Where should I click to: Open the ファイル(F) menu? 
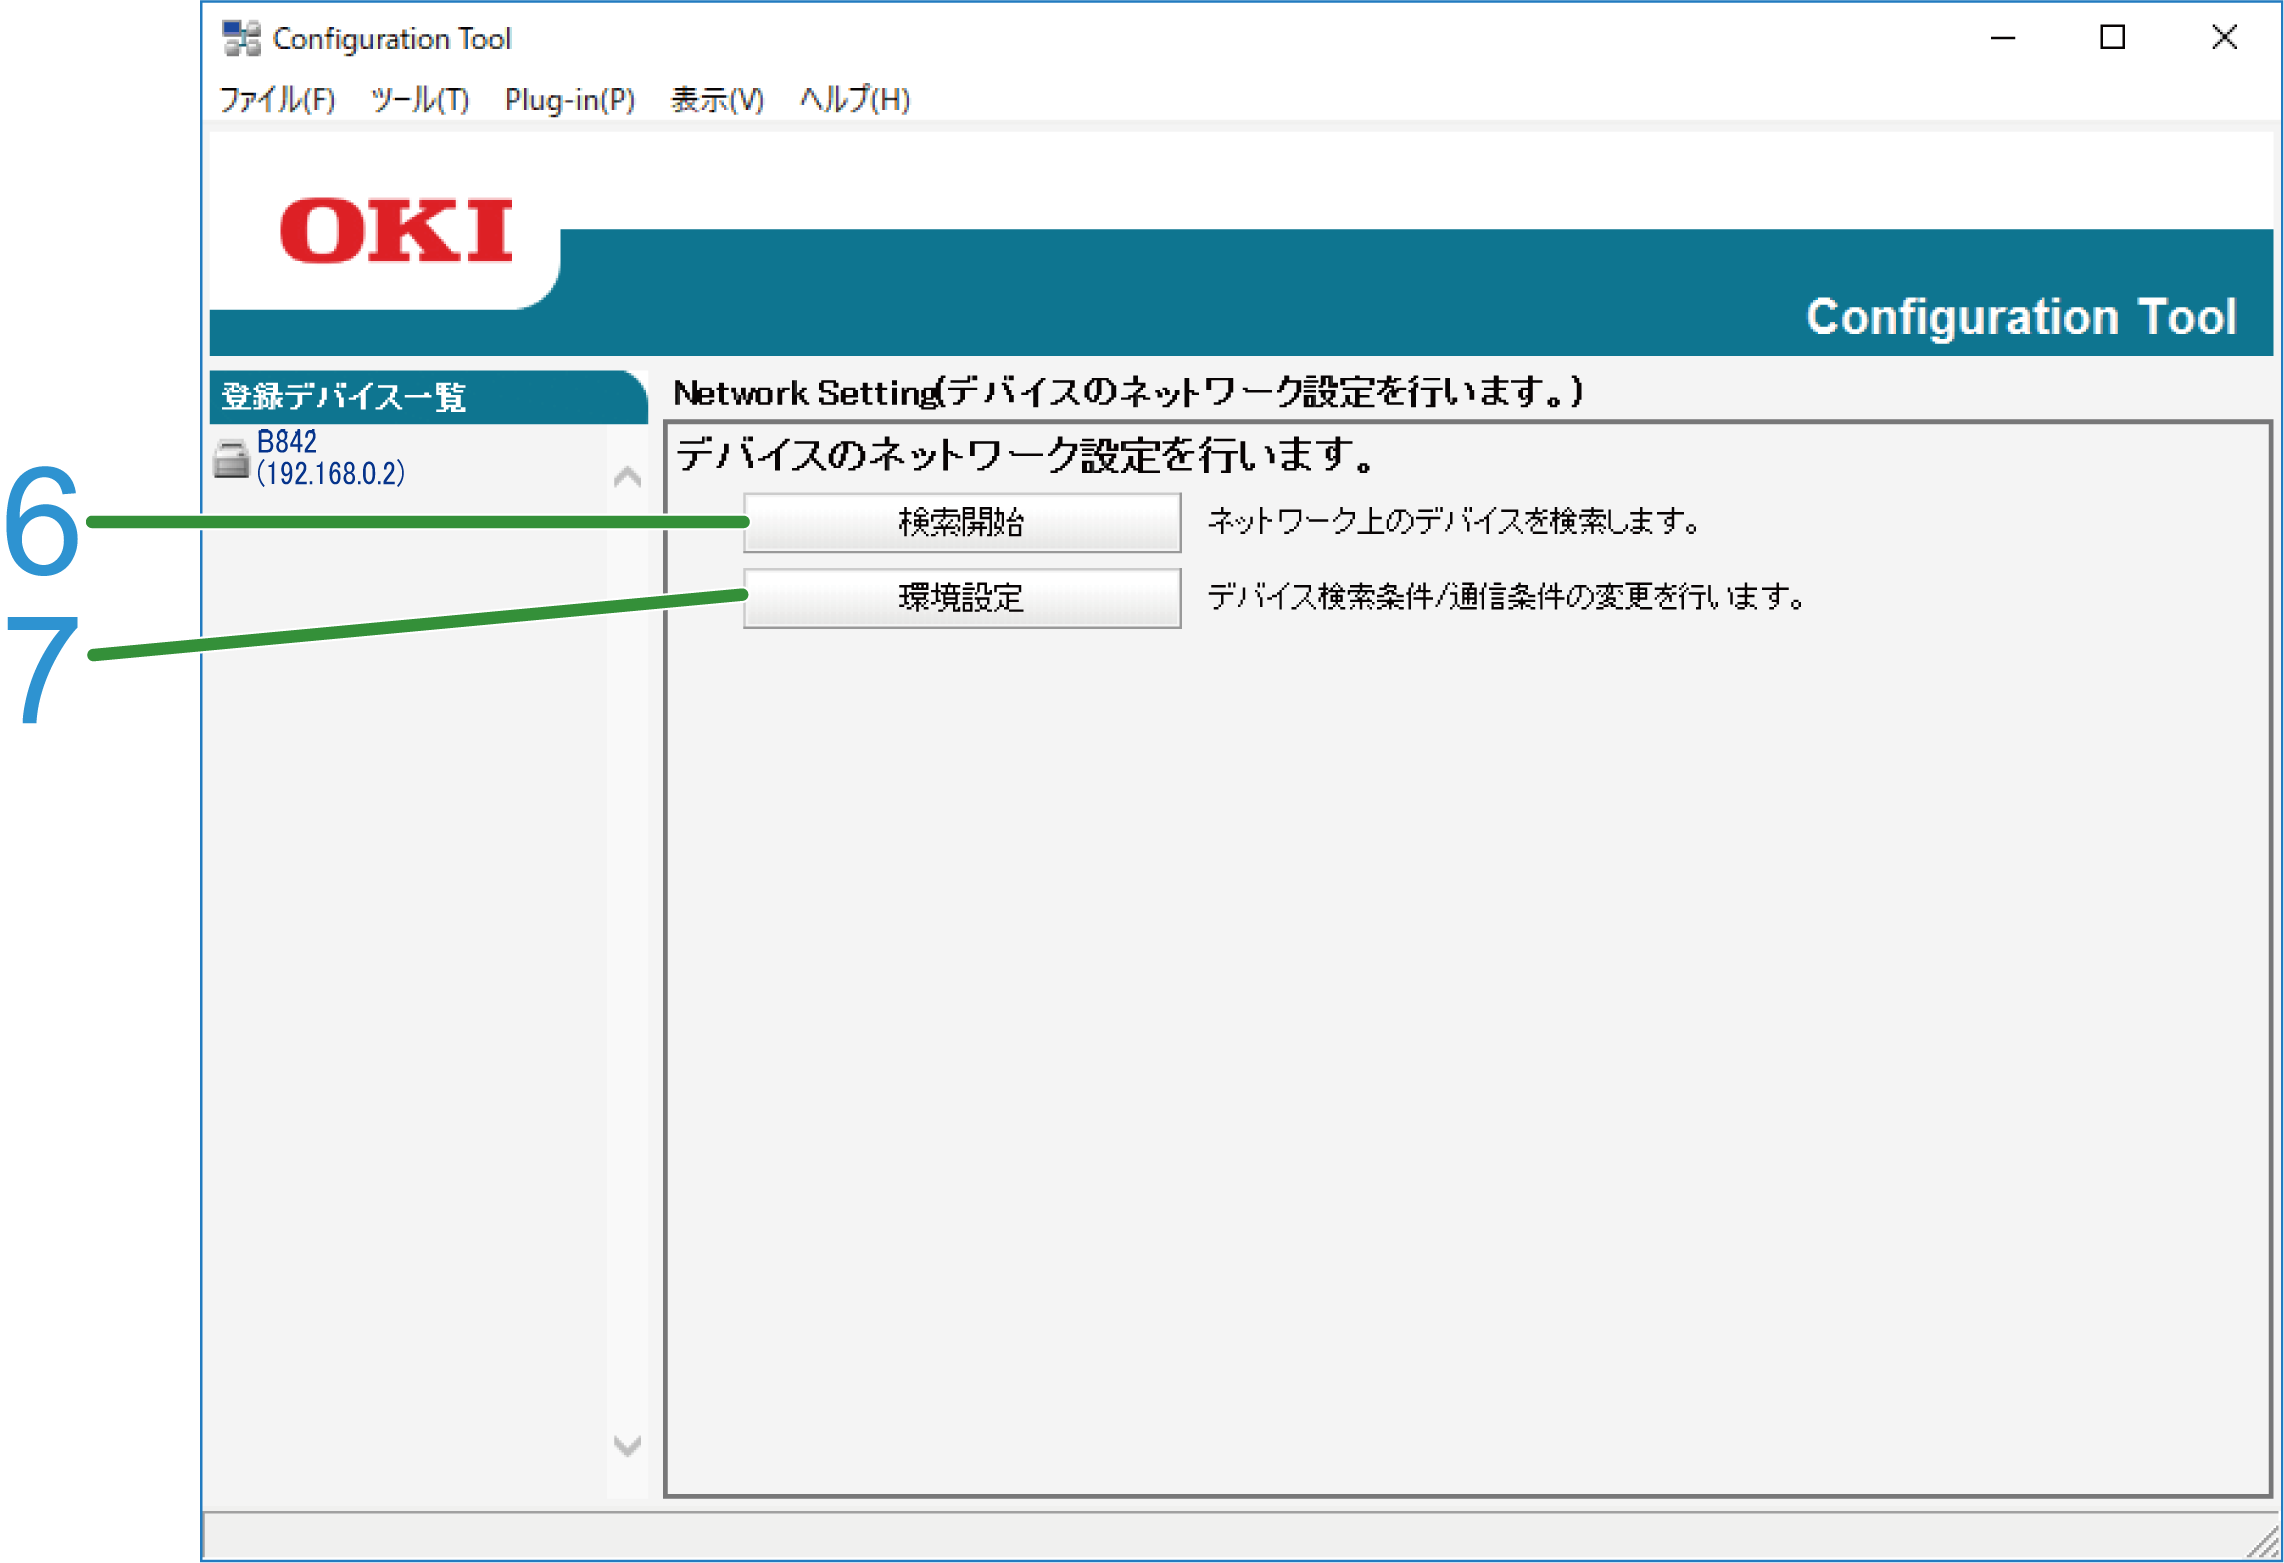[x=277, y=100]
